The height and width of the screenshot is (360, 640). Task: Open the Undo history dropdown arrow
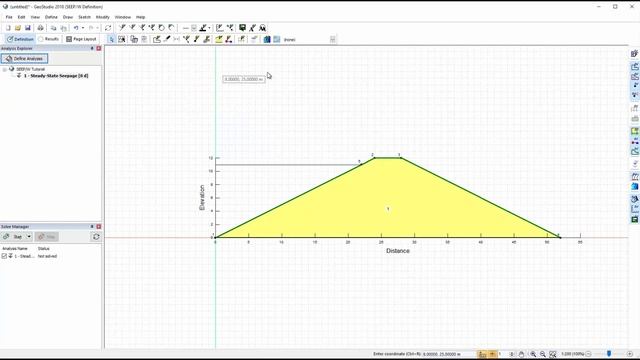point(83,28)
